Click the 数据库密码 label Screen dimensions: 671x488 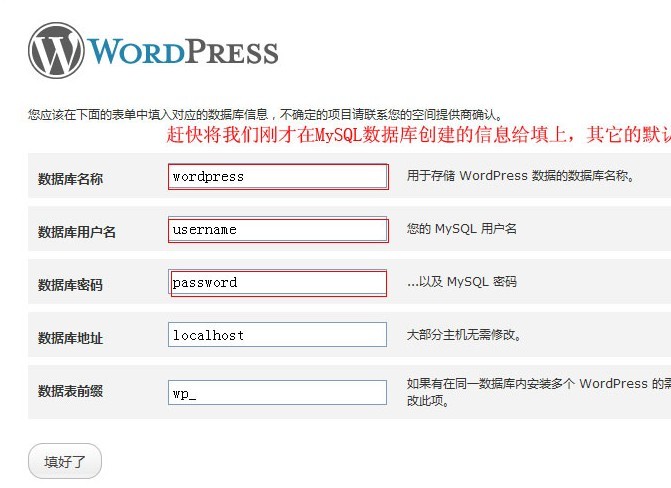[x=70, y=285]
